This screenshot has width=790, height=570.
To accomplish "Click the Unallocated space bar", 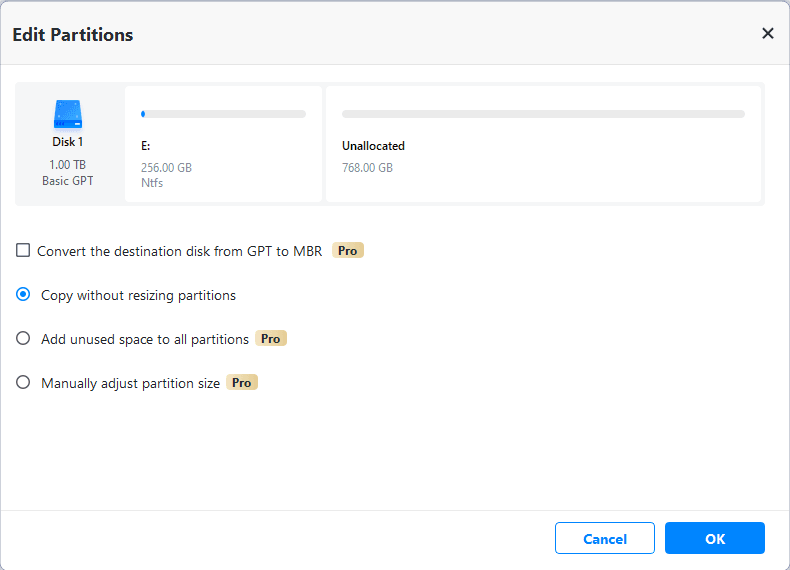I will pos(543,114).
